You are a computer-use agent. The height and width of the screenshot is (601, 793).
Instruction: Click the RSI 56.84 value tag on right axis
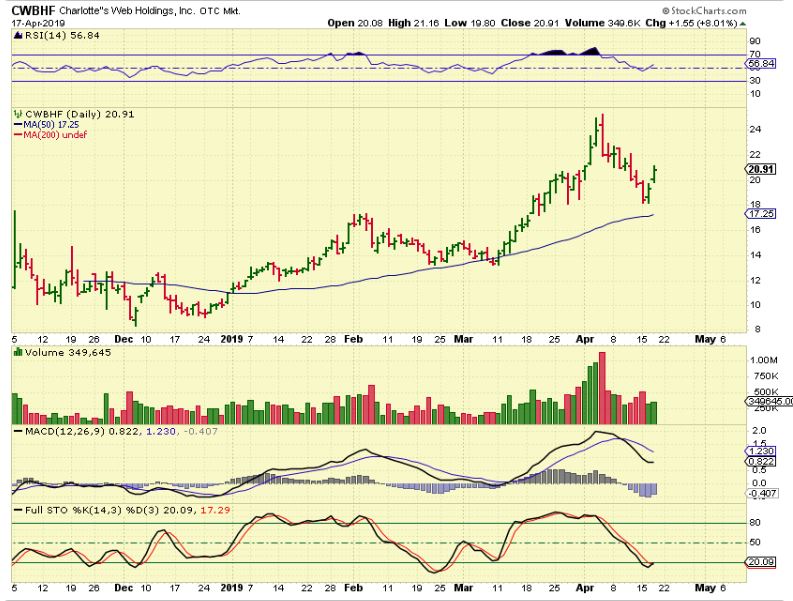point(761,64)
